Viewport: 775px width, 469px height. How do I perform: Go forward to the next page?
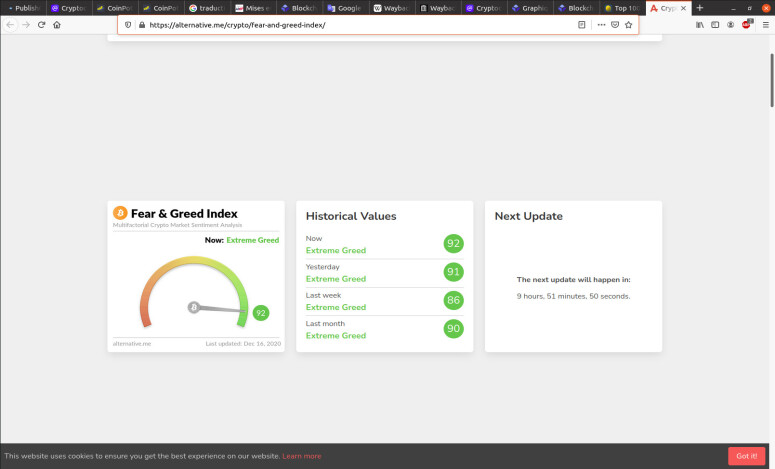(x=26, y=25)
